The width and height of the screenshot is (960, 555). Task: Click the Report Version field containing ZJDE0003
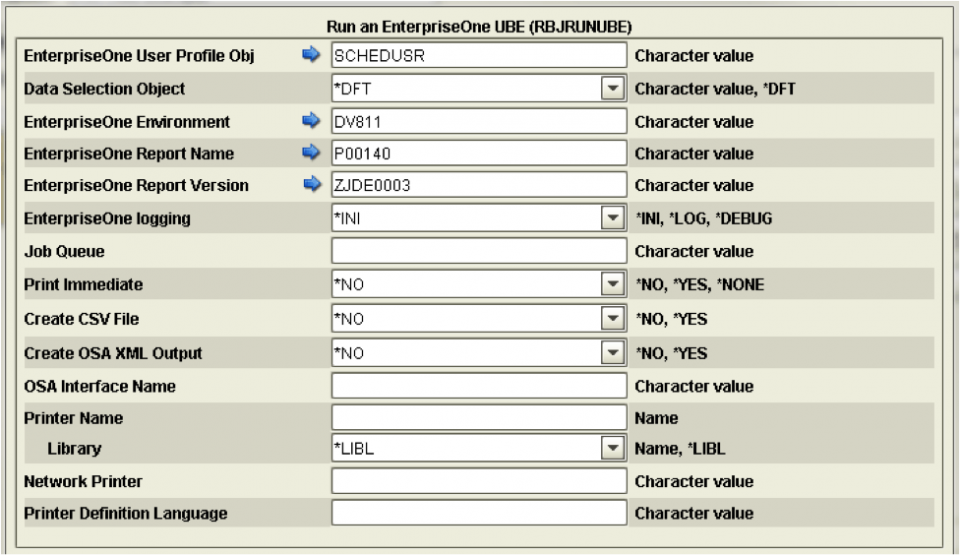[479, 185]
